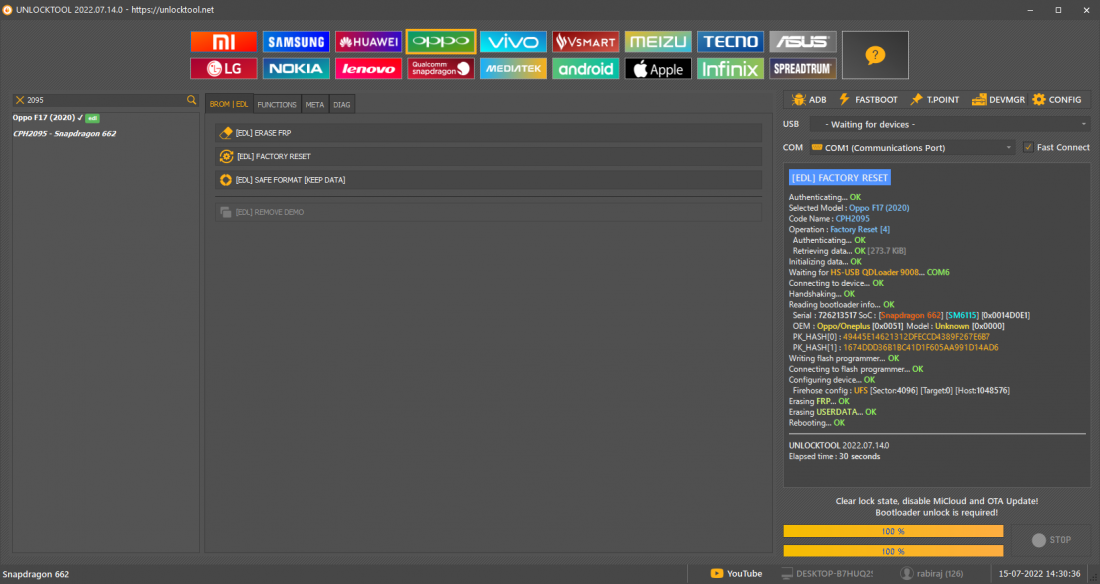Open the Vivo brand section
The height and width of the screenshot is (584, 1100).
[x=513, y=41]
